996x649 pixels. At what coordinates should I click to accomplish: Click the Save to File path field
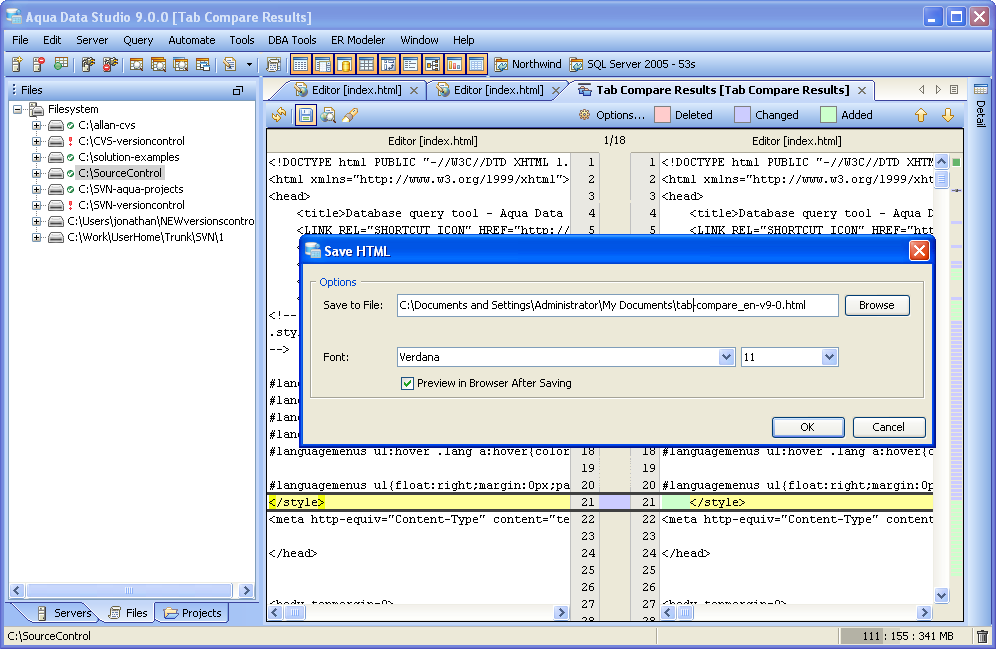(617, 305)
